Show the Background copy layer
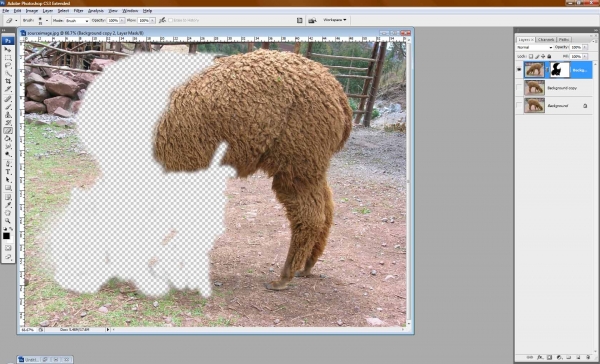Screen dimensions: 600x364 pos(519,88)
